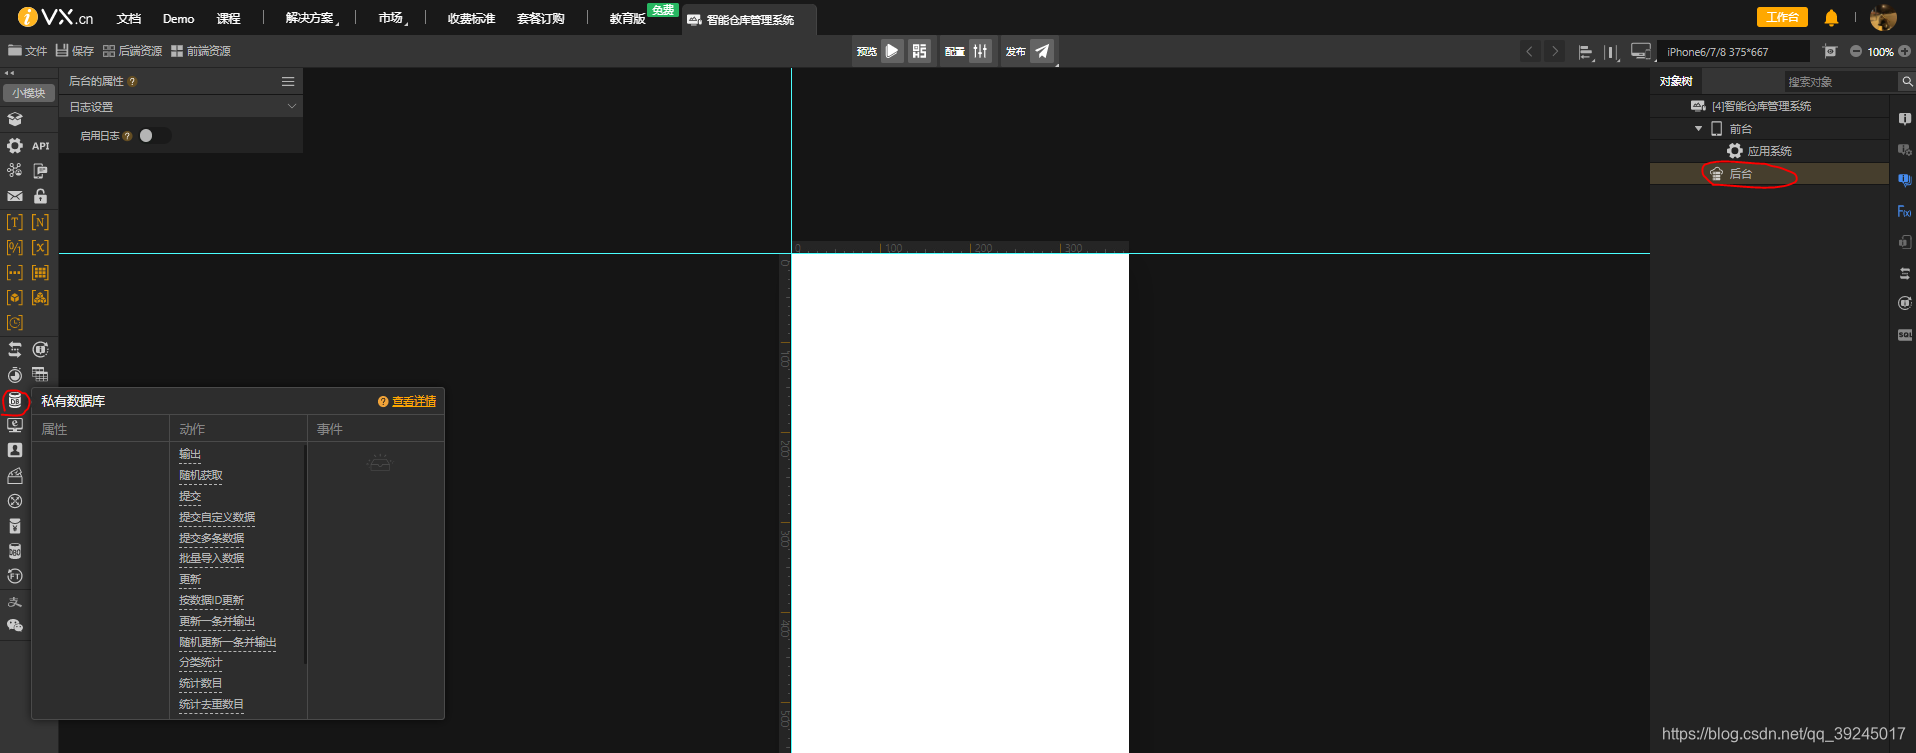This screenshot has width=1916, height=753.
Task: Open the 文档 menu item
Action: coord(129,19)
